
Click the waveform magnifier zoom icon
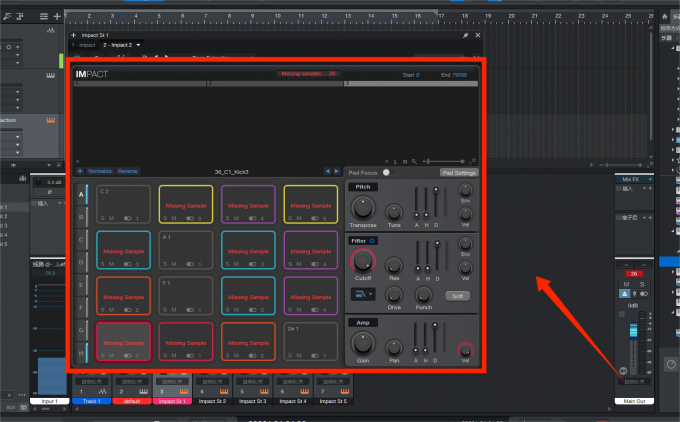[x=414, y=161]
